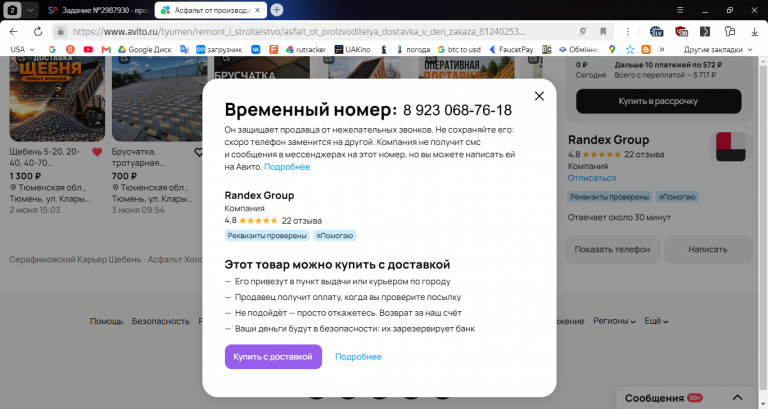Open the Yandex bookmark icon

[70, 49]
